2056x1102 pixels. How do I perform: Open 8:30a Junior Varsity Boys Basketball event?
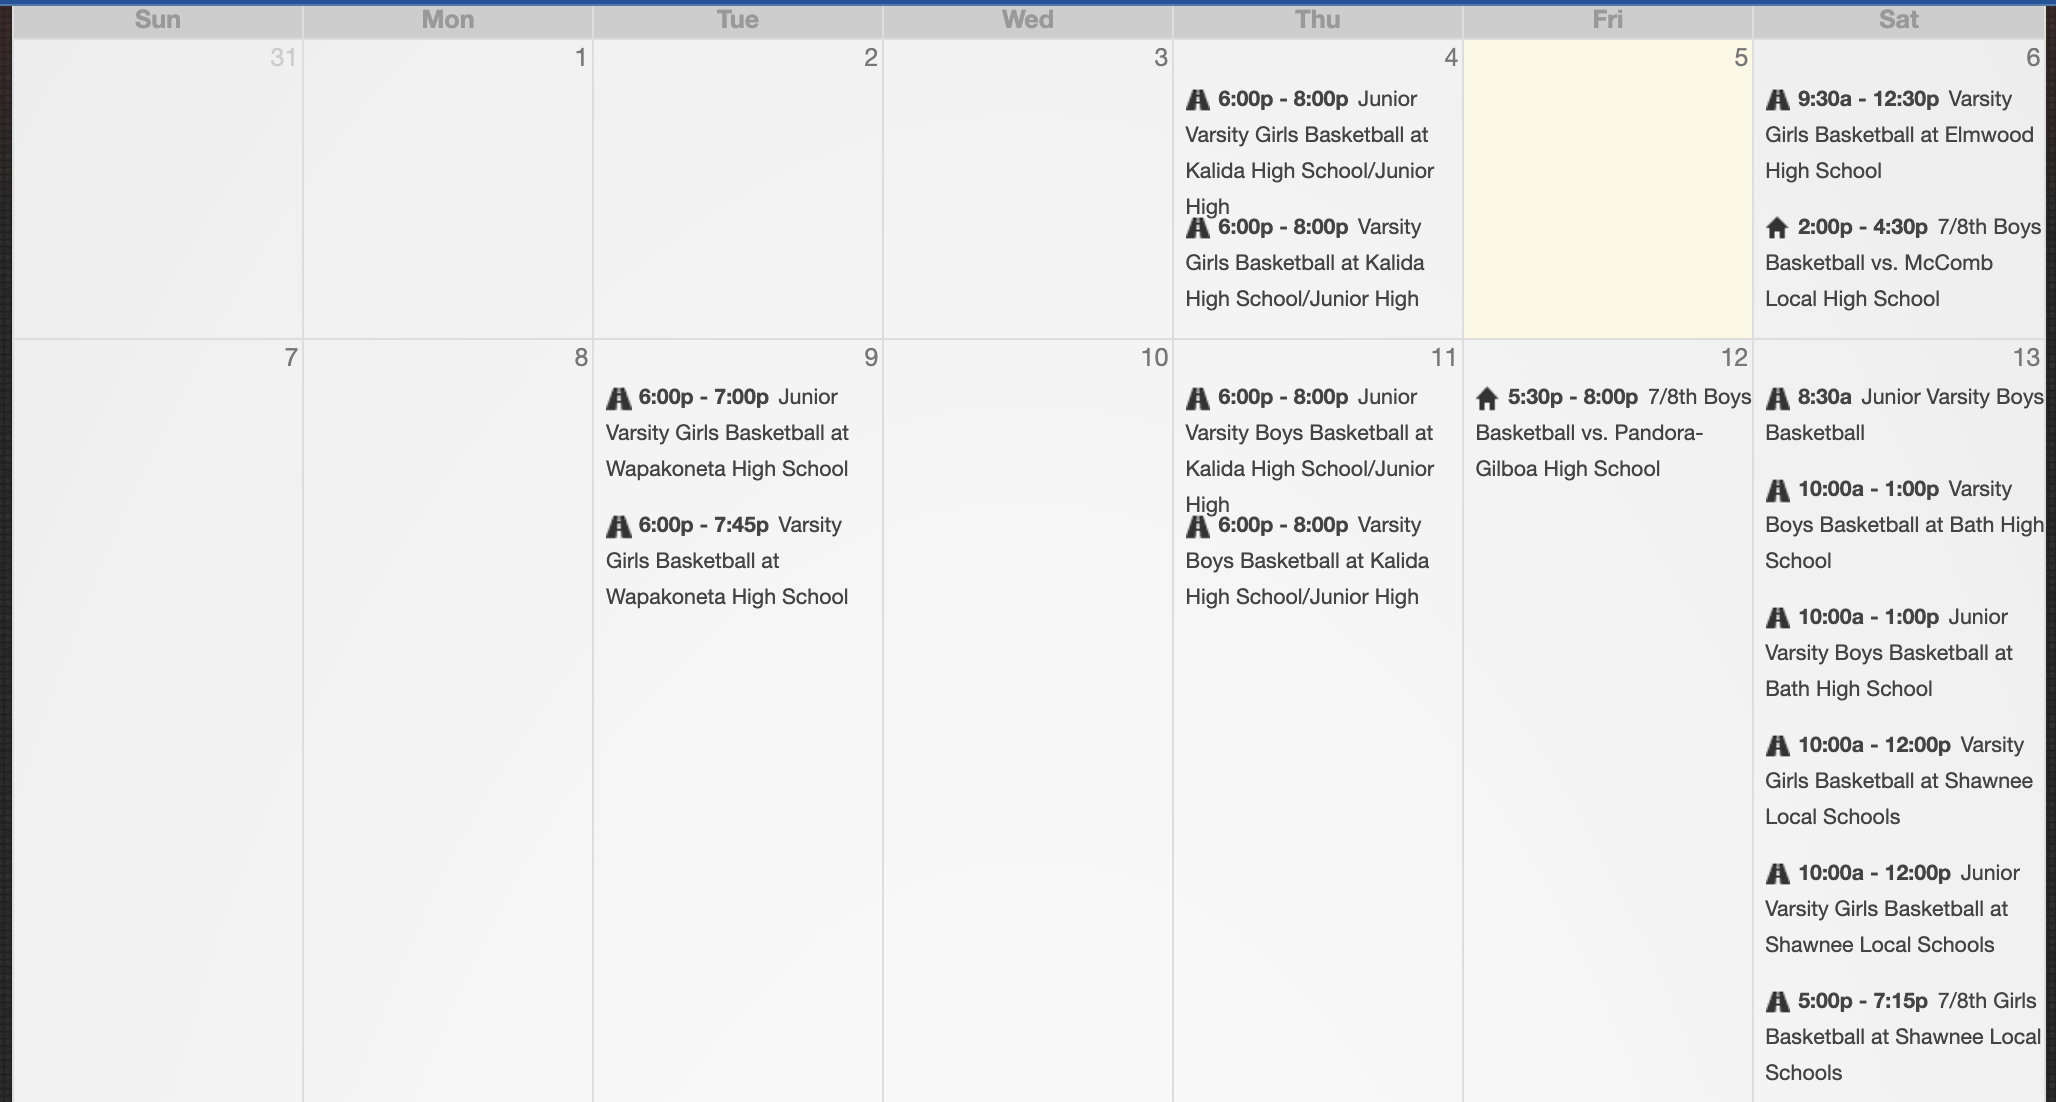point(1904,415)
